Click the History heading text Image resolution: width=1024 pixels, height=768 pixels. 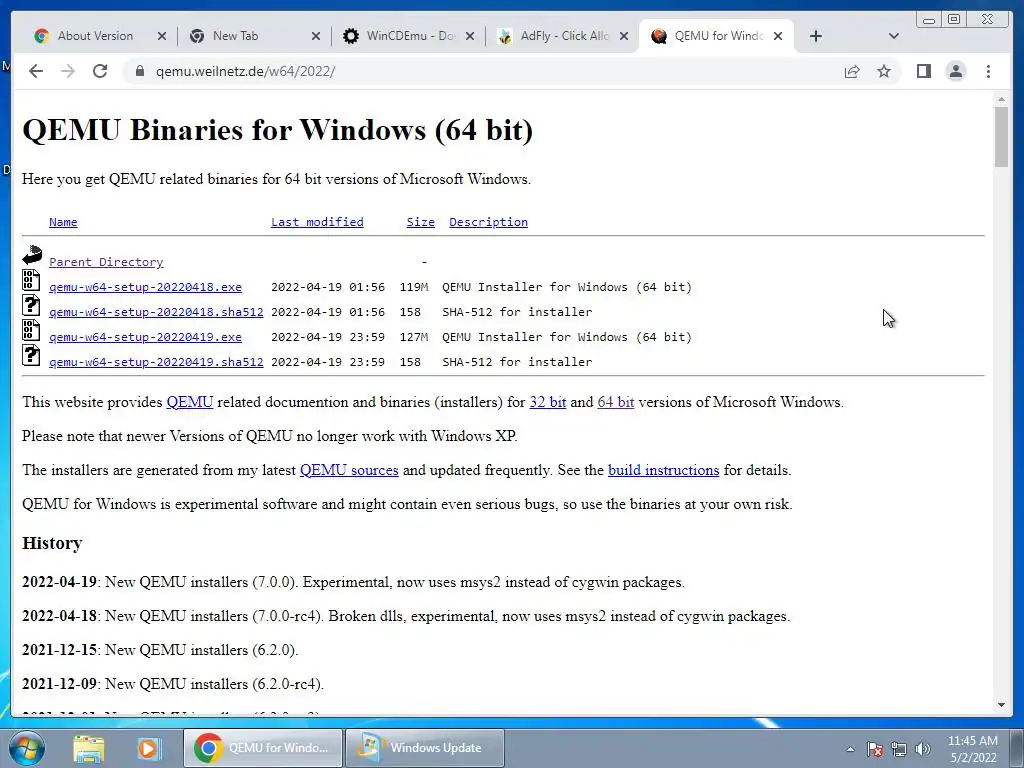[52, 543]
